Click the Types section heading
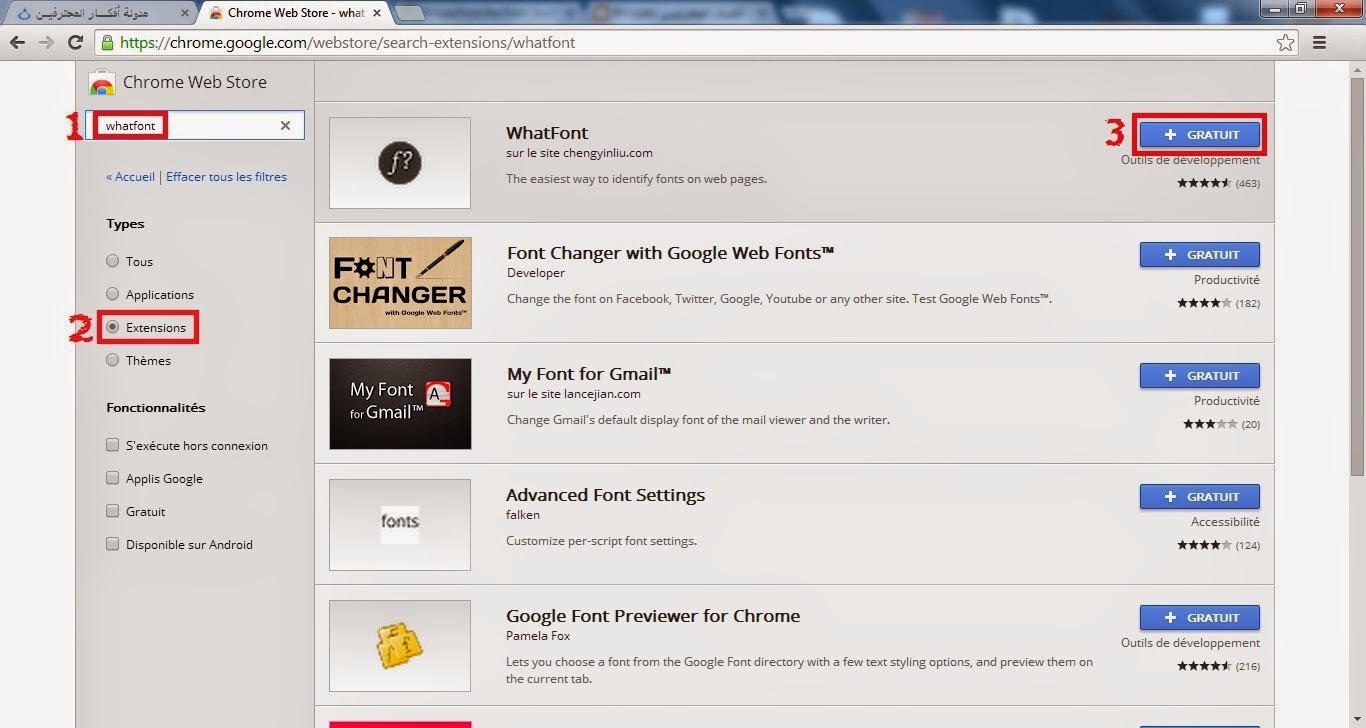The width and height of the screenshot is (1366, 728). (125, 224)
